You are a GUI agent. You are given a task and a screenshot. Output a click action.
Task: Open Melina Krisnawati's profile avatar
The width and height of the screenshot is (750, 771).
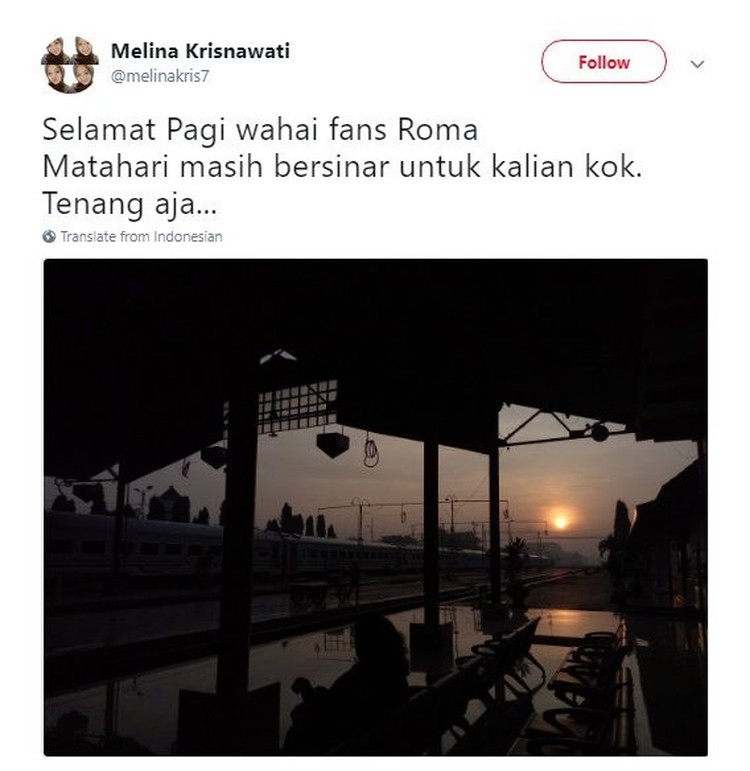[x=69, y=64]
